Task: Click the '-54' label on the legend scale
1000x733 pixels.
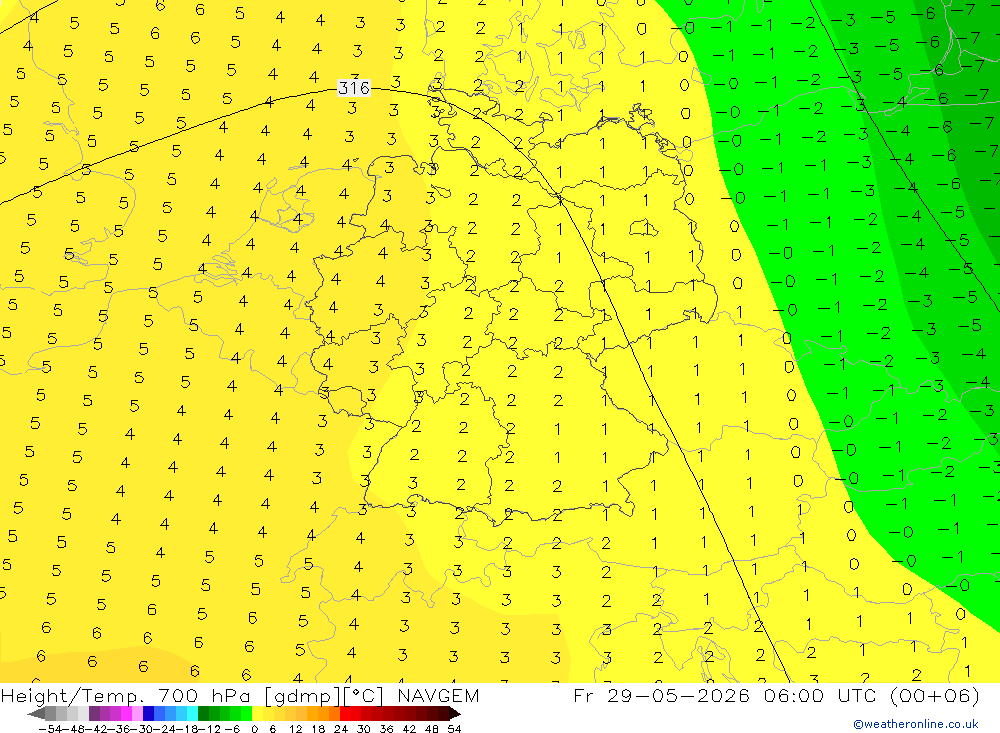Action: pyautogui.click(x=50, y=729)
